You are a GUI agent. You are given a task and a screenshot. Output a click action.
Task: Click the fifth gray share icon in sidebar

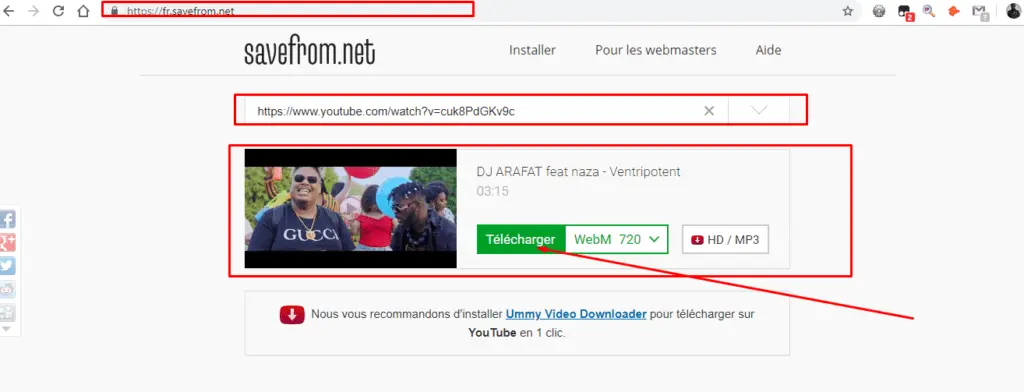coord(7,312)
